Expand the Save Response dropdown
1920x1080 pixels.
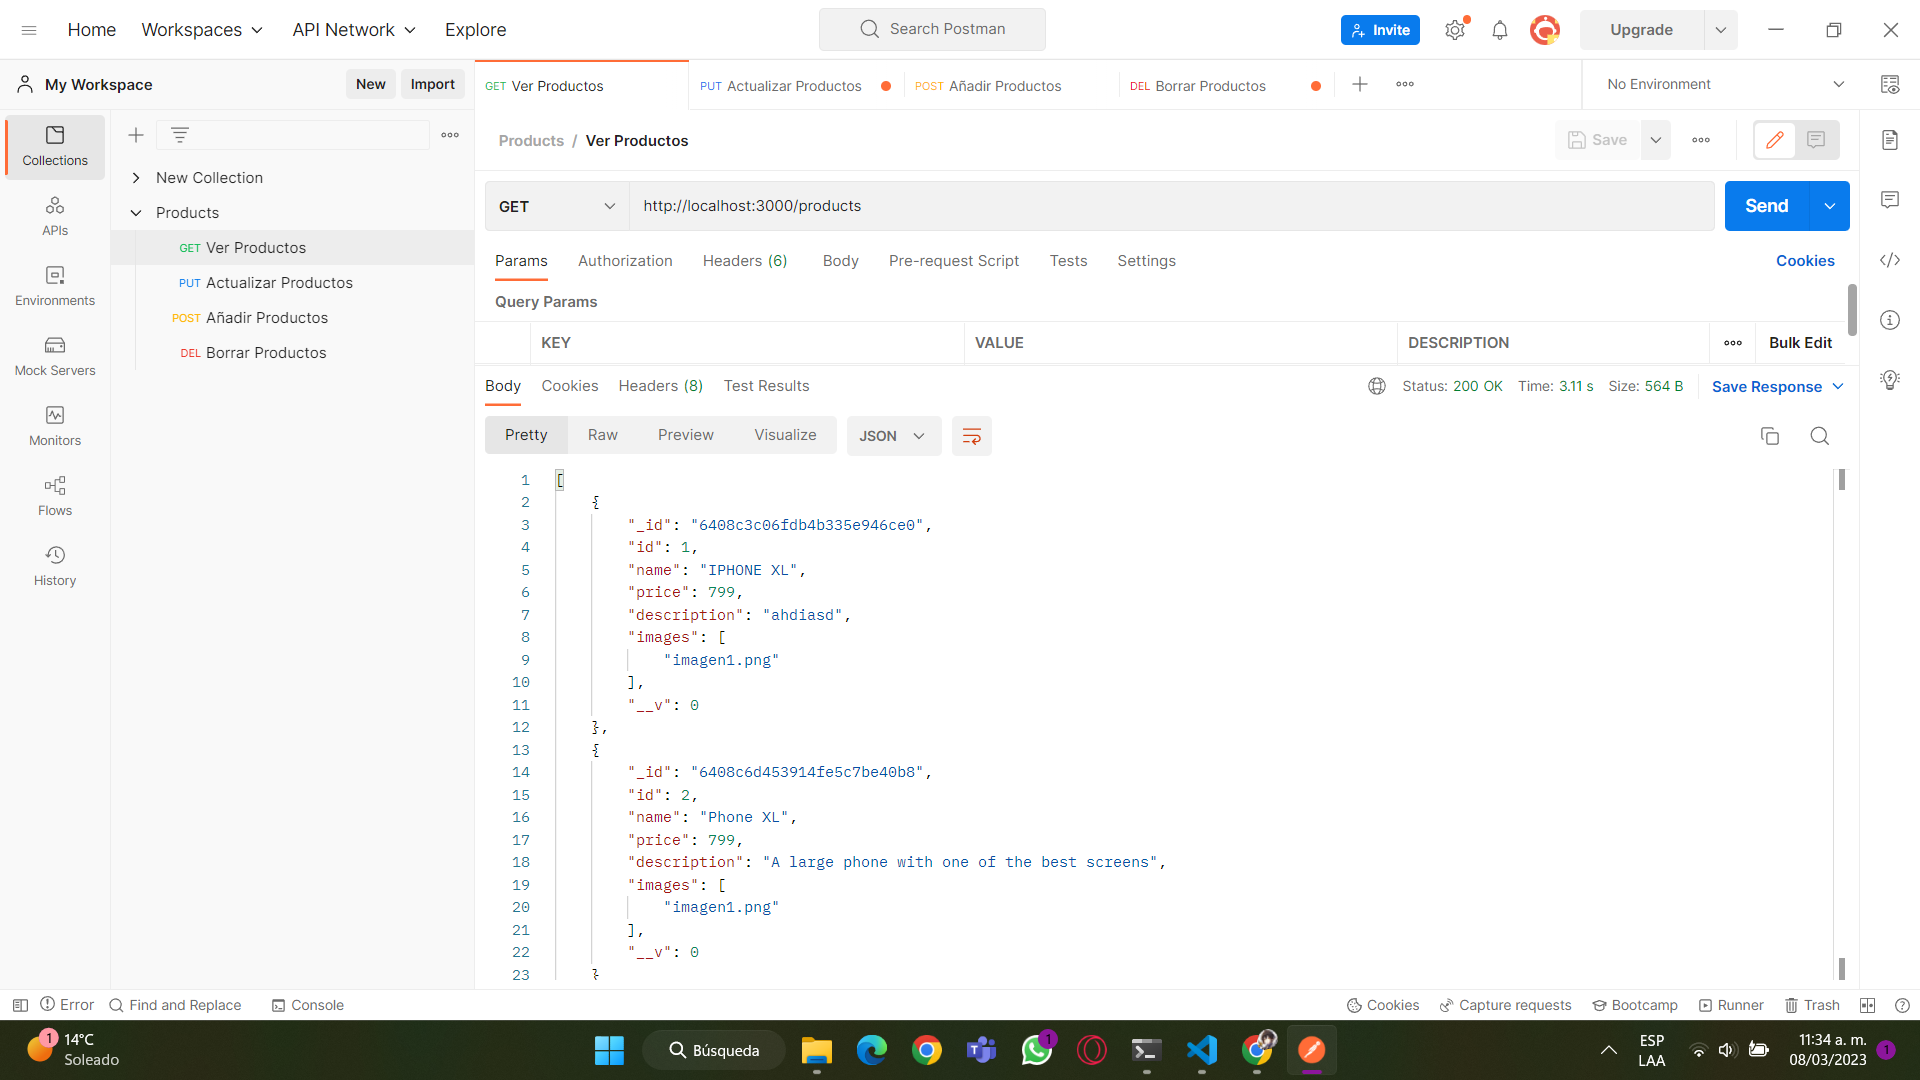coord(1838,386)
